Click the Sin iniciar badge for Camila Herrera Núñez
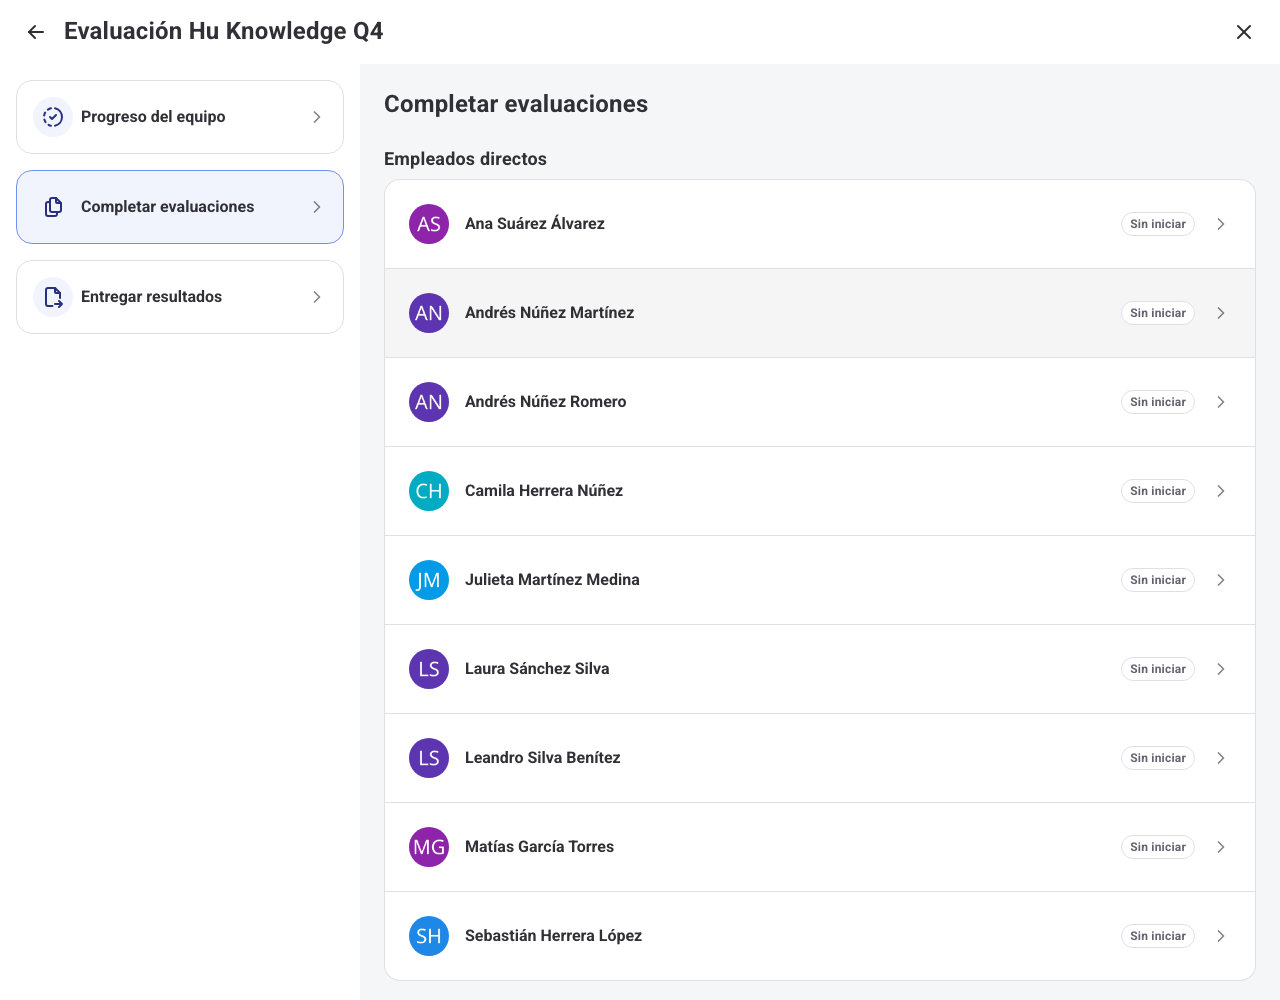Image resolution: width=1280 pixels, height=1000 pixels. 1158,491
